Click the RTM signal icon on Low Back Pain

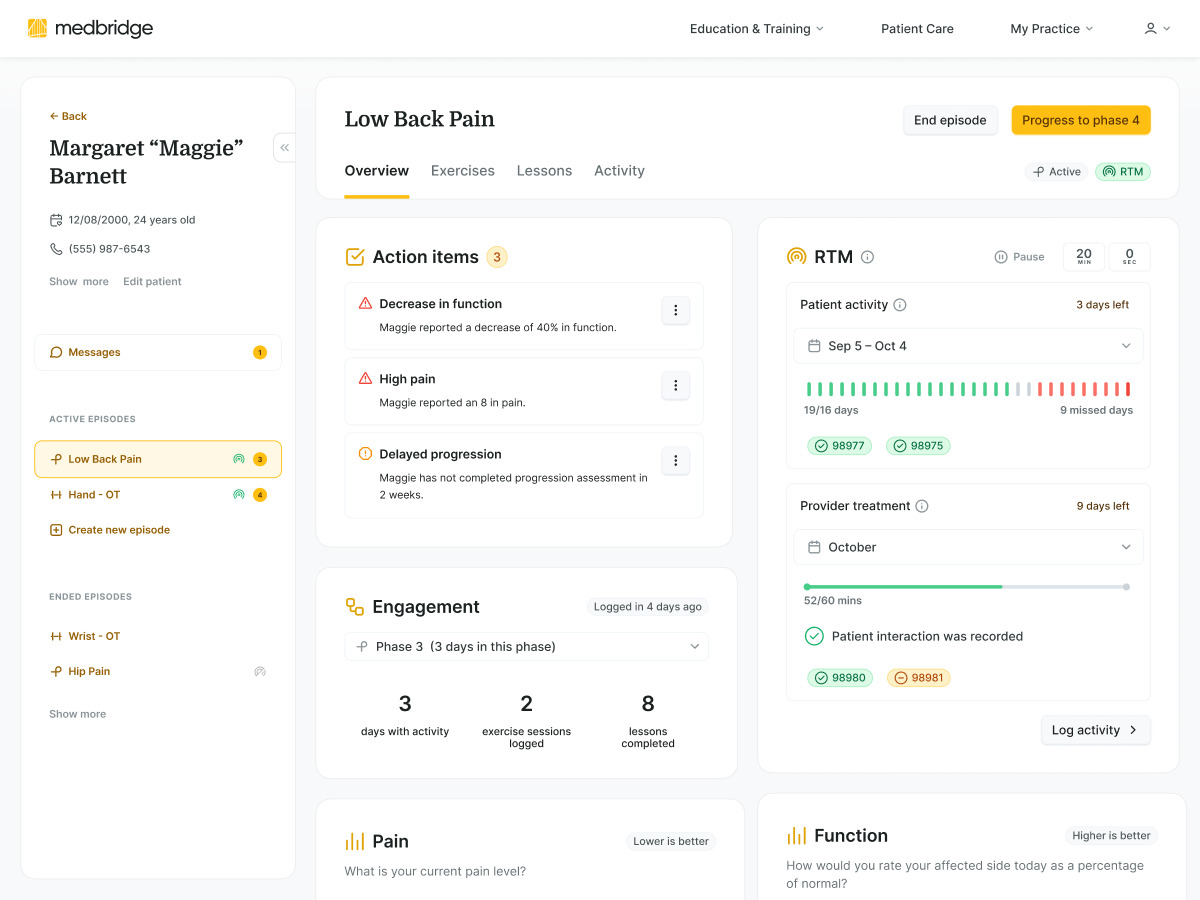239,459
